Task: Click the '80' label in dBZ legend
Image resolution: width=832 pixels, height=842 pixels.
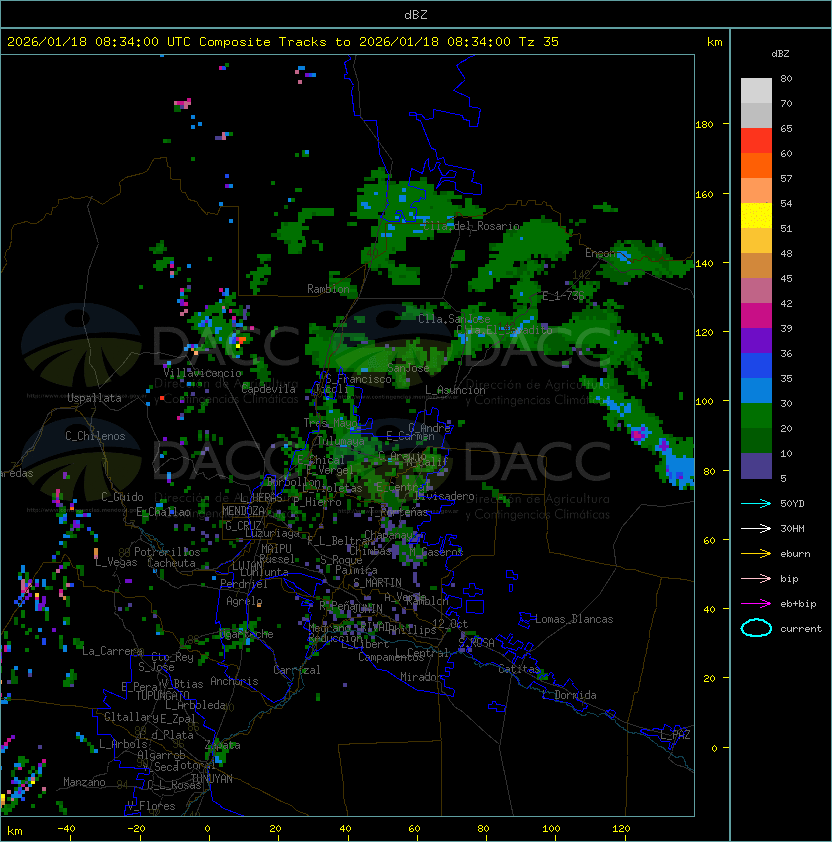Action: [x=786, y=78]
